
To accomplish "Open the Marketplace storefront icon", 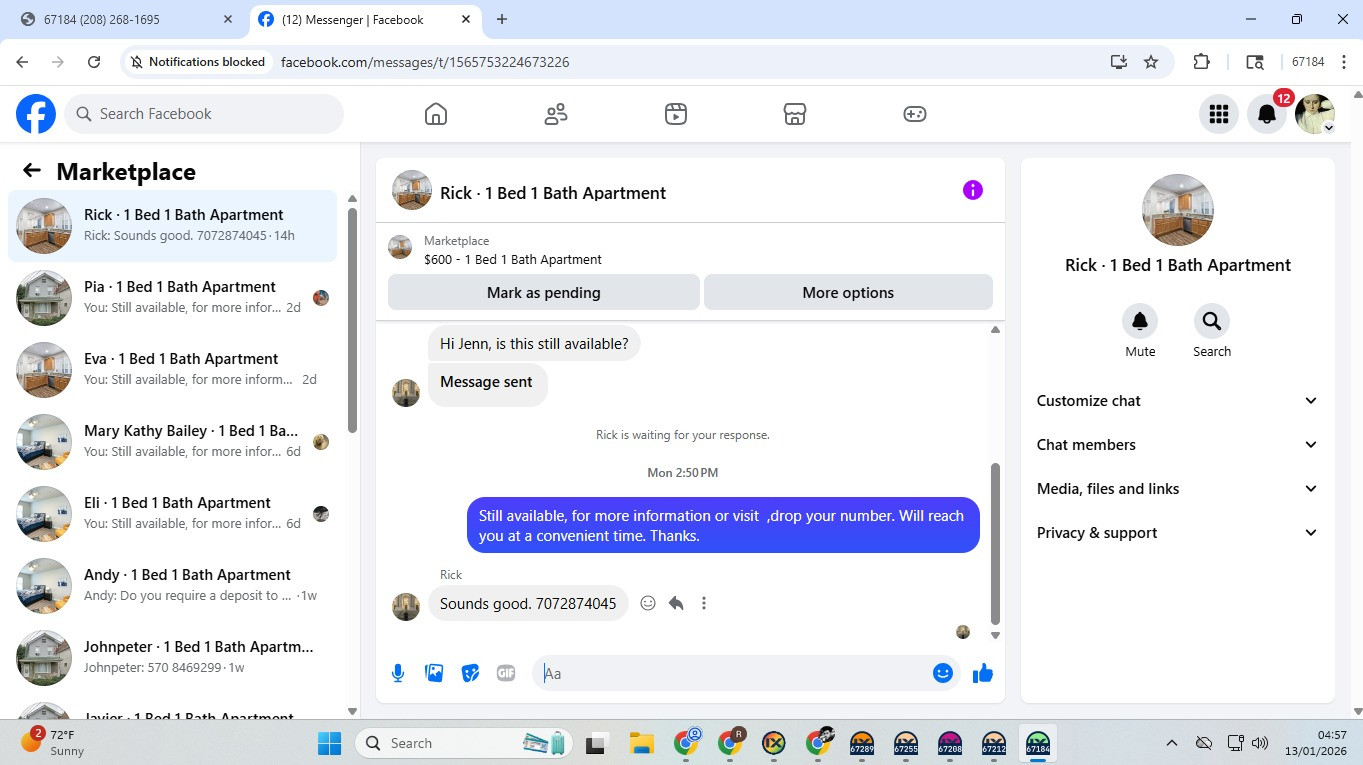I will 795,114.
